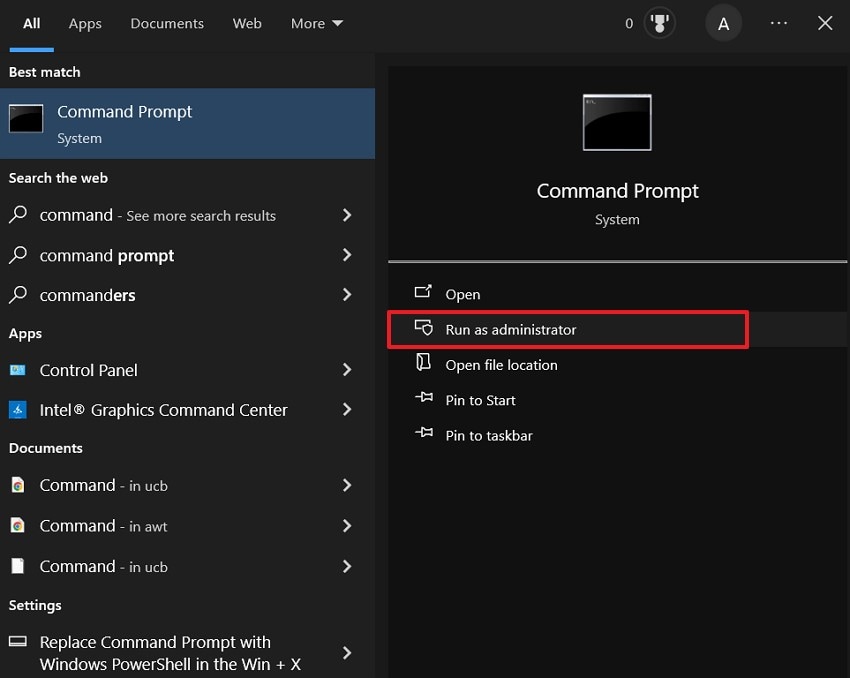Click the rewards count 0
Viewport: 850px width, 678px height.
tap(629, 23)
